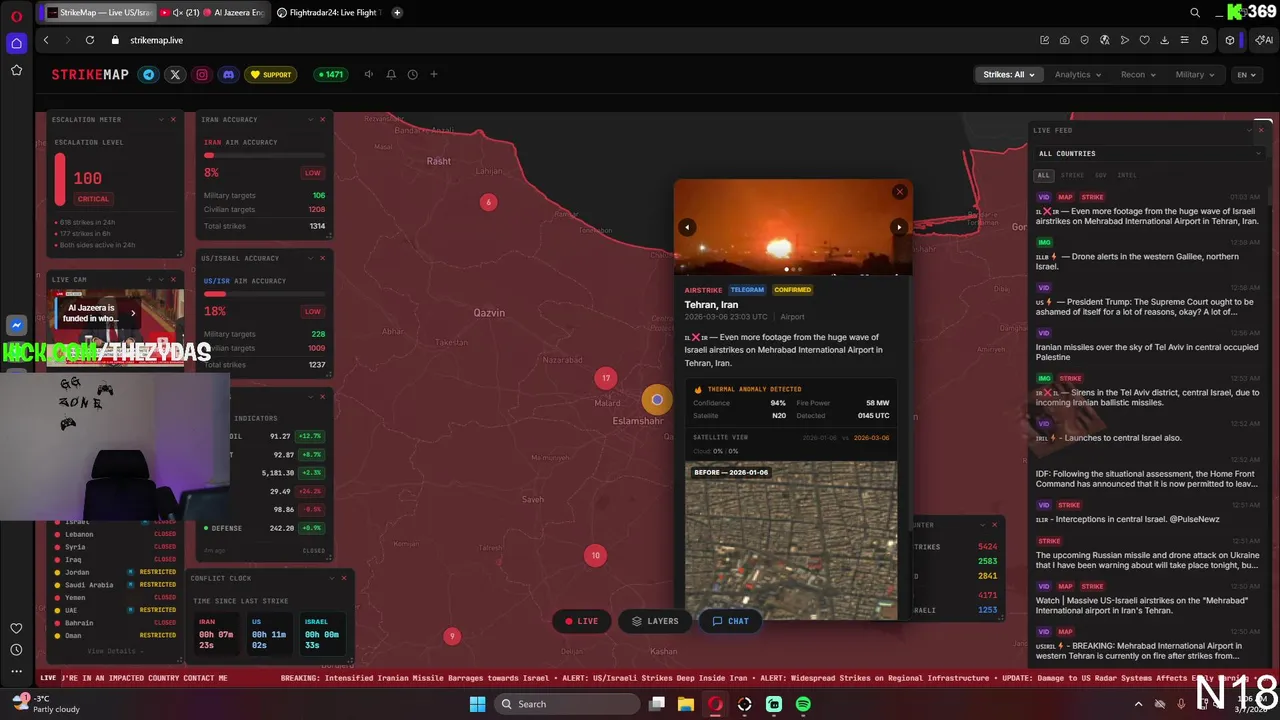Expand the All Countries filter dropdown
Viewport: 1280px width, 720px height.
[x=1150, y=153]
